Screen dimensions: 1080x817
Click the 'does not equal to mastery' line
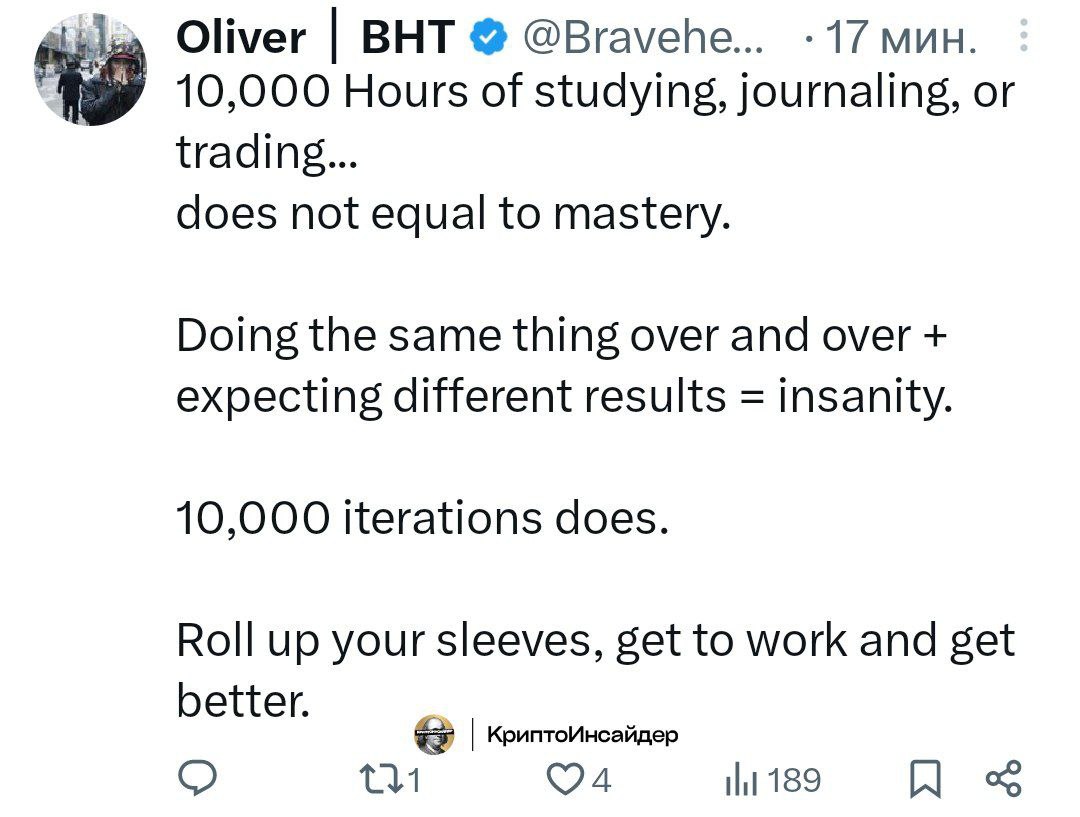point(453,213)
